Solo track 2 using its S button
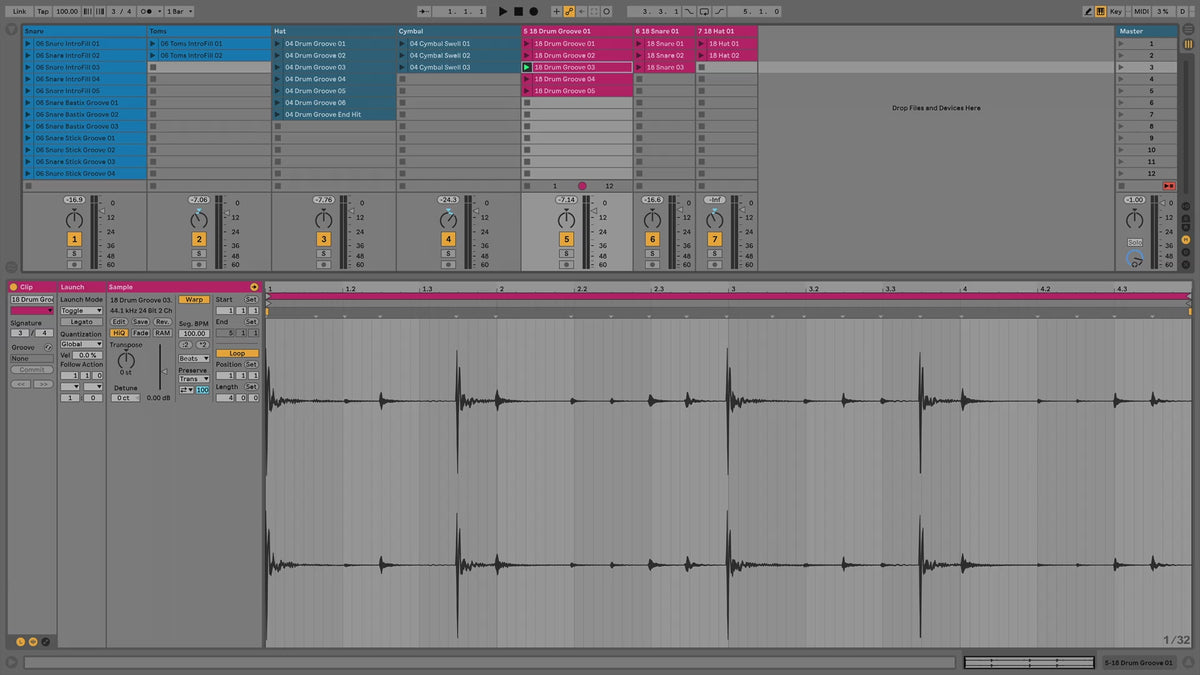The height and width of the screenshot is (675, 1200). pyautogui.click(x=199, y=254)
